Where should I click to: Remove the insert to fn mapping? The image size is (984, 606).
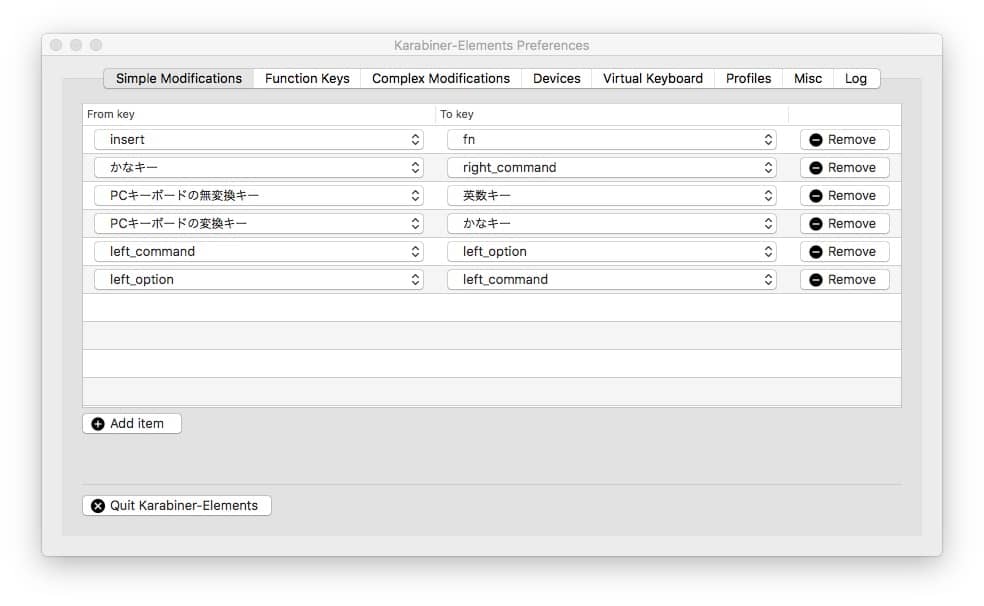point(845,139)
